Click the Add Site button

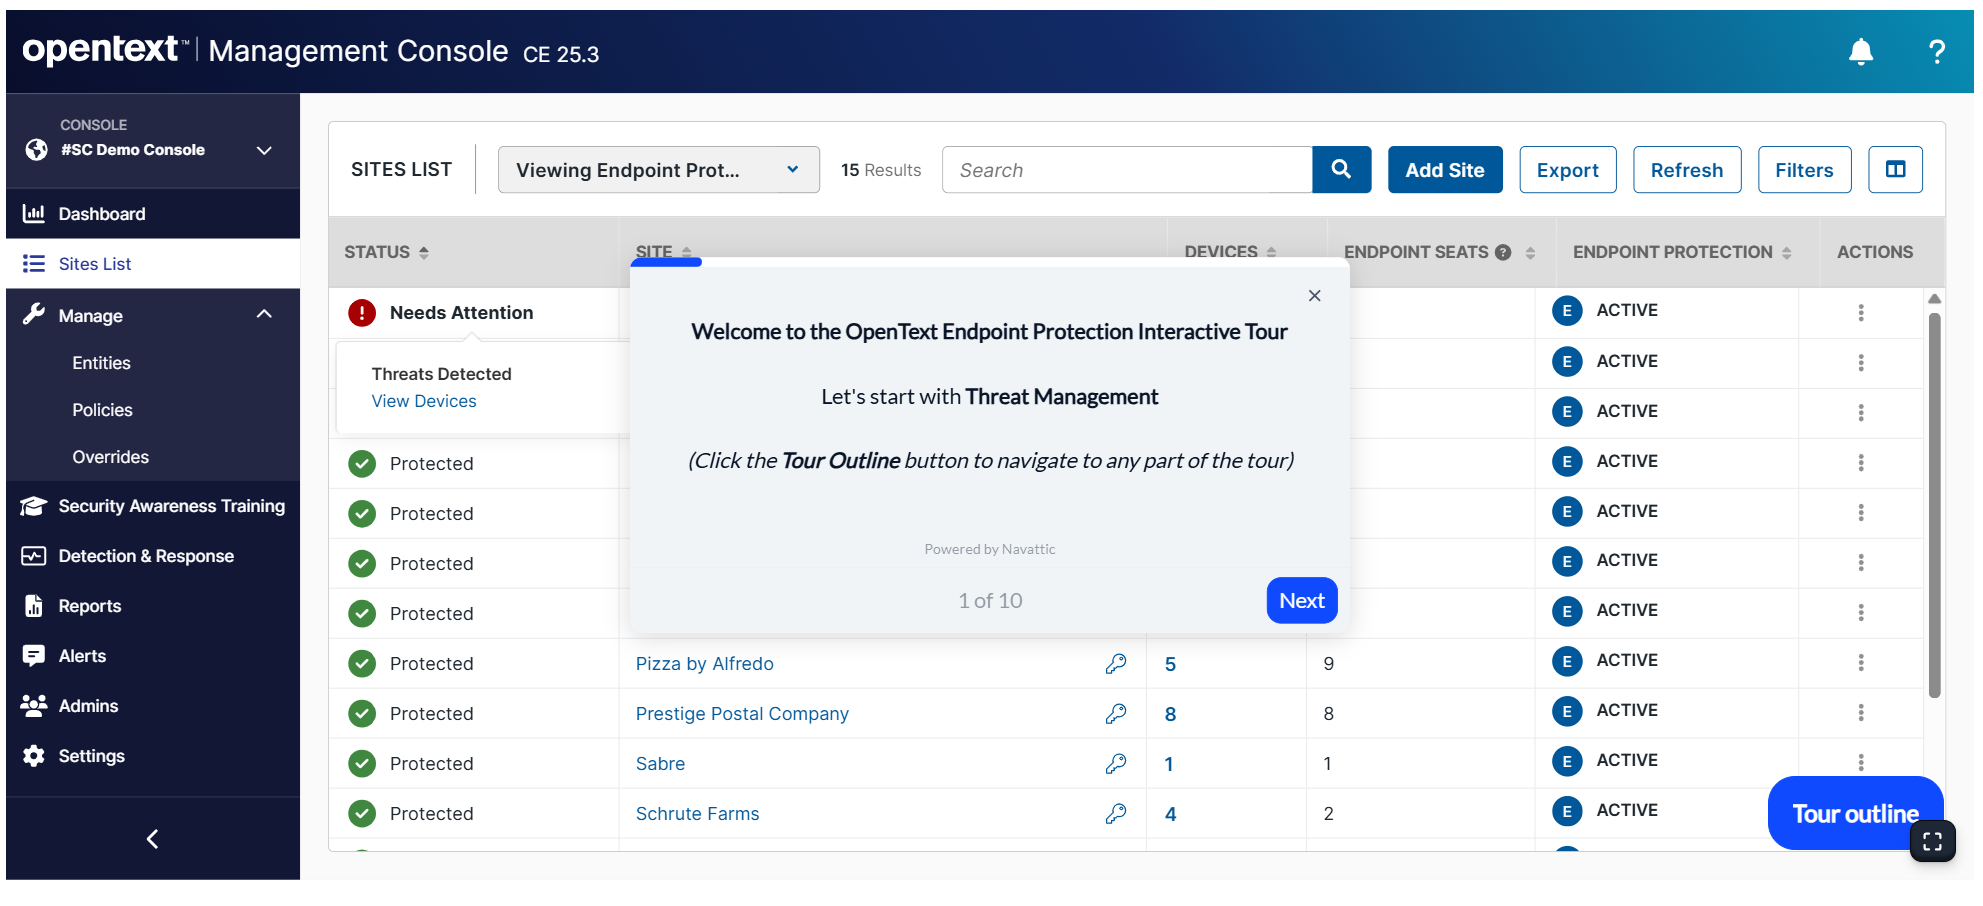click(x=1445, y=170)
